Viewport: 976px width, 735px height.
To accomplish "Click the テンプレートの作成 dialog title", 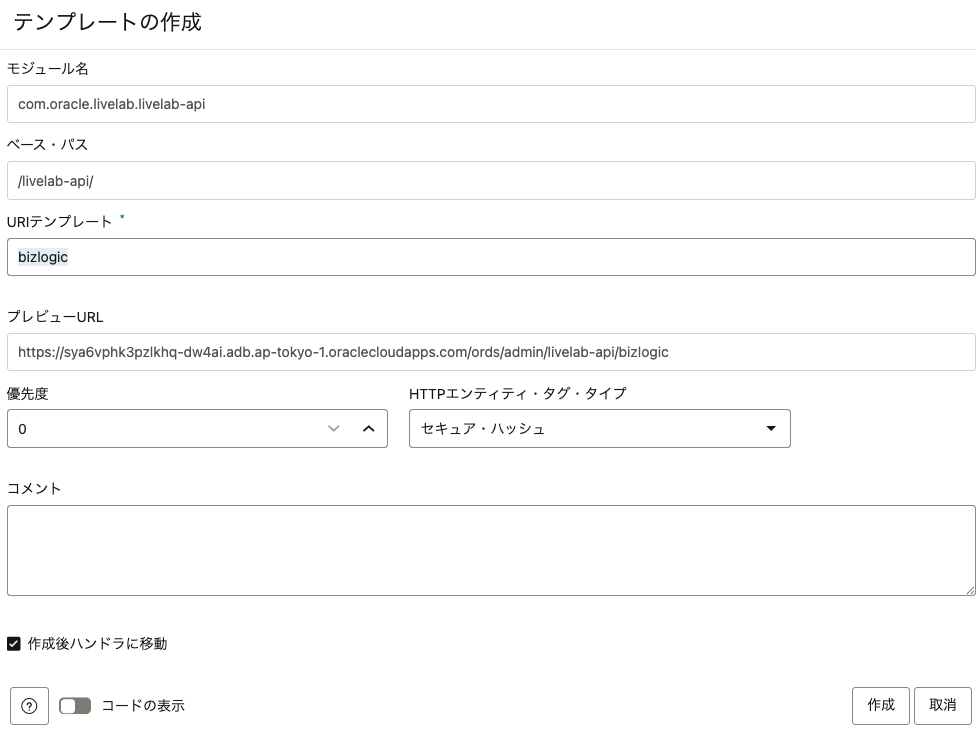I will click(x=108, y=22).
